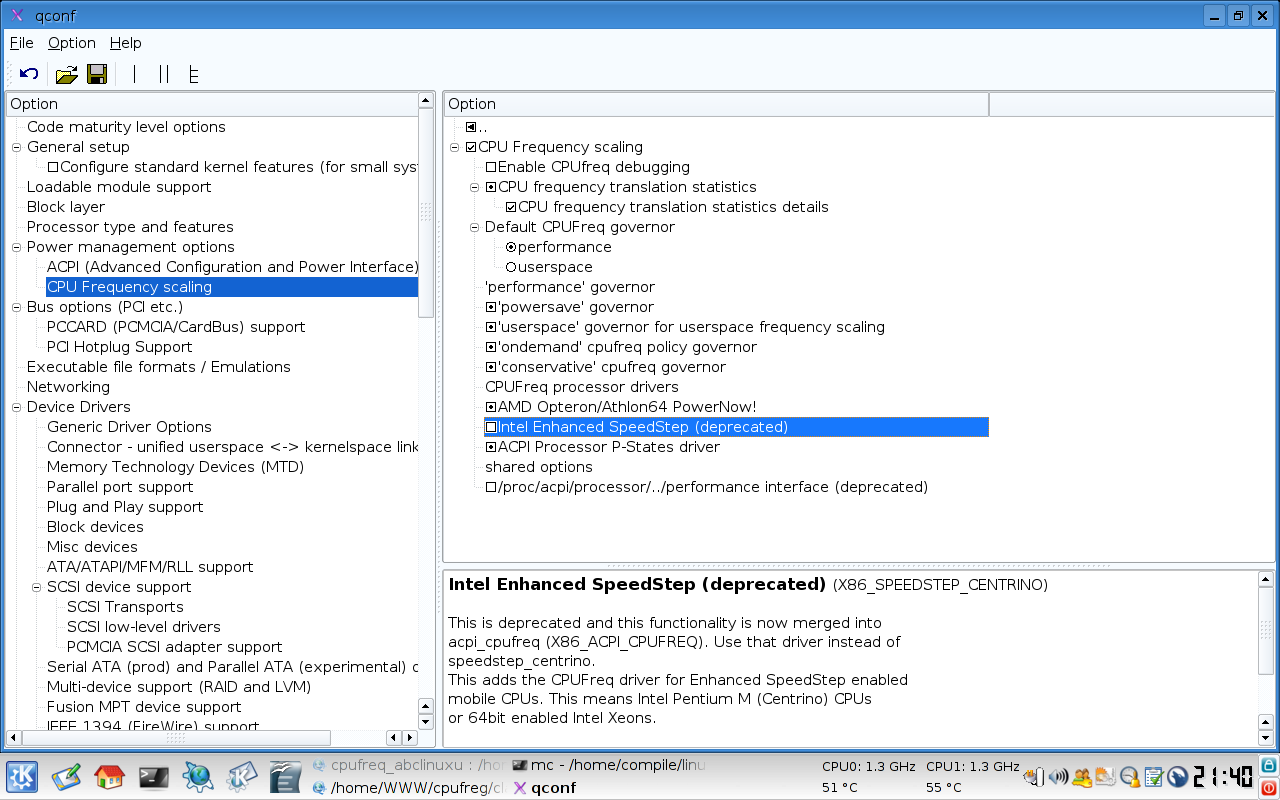Select 'ACPI Processor P-States driver' option
1280x800 pixels.
[x=609, y=447]
